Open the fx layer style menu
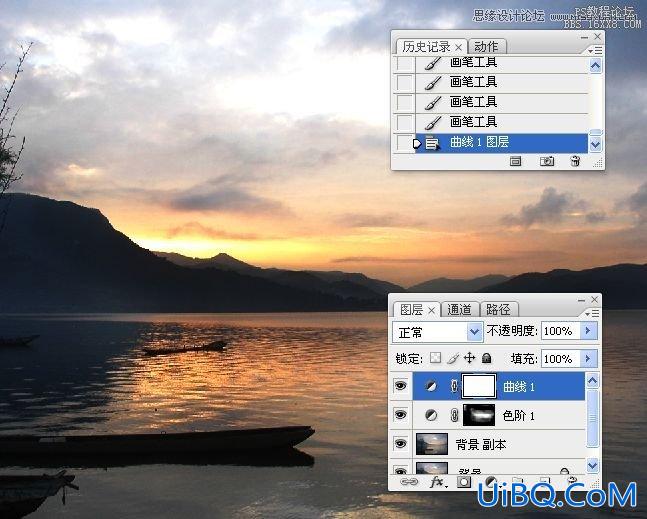 (x=438, y=481)
